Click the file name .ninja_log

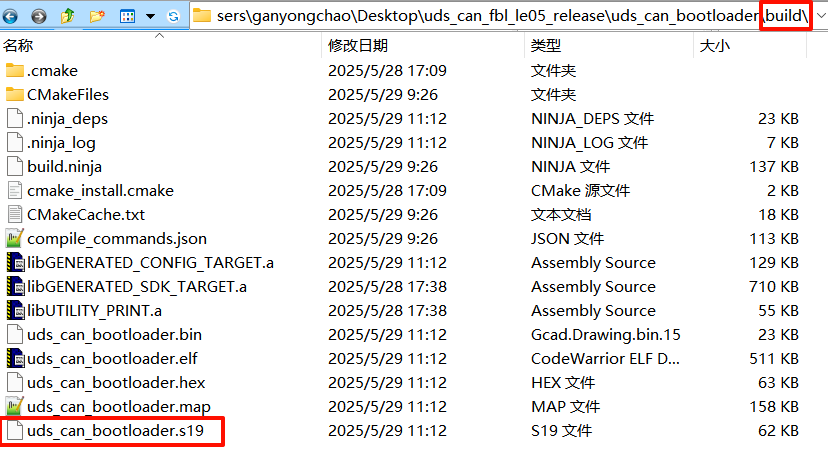click(61, 143)
